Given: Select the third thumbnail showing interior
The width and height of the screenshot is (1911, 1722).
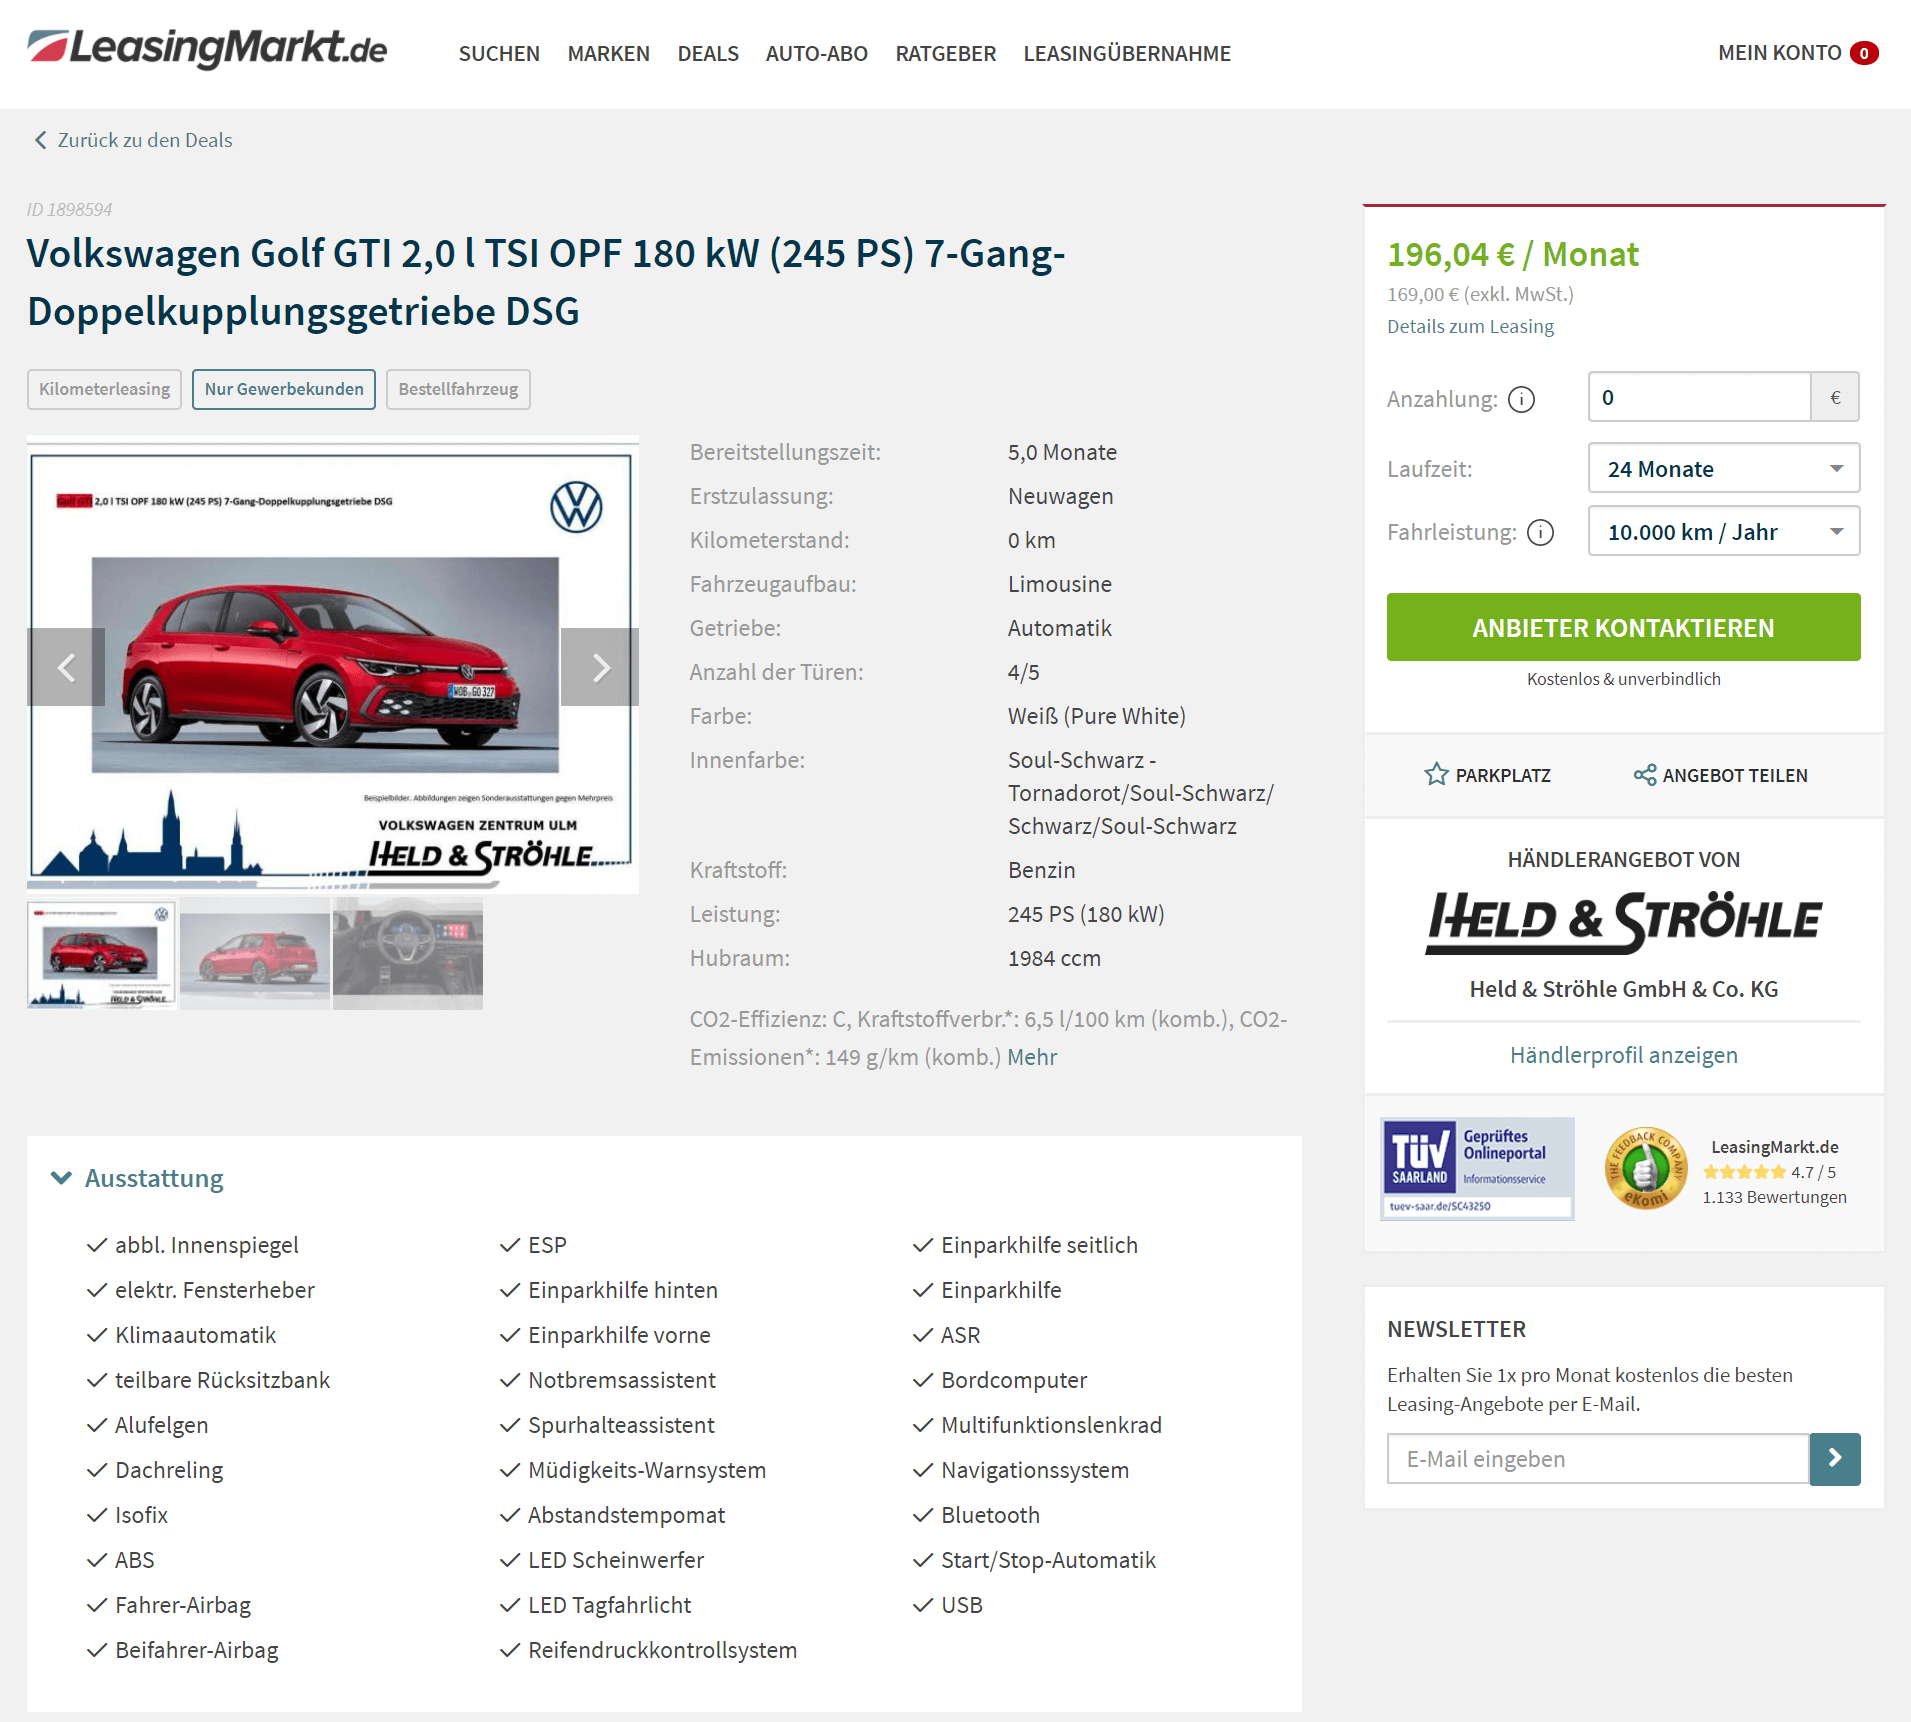Looking at the screenshot, I should tap(408, 953).
